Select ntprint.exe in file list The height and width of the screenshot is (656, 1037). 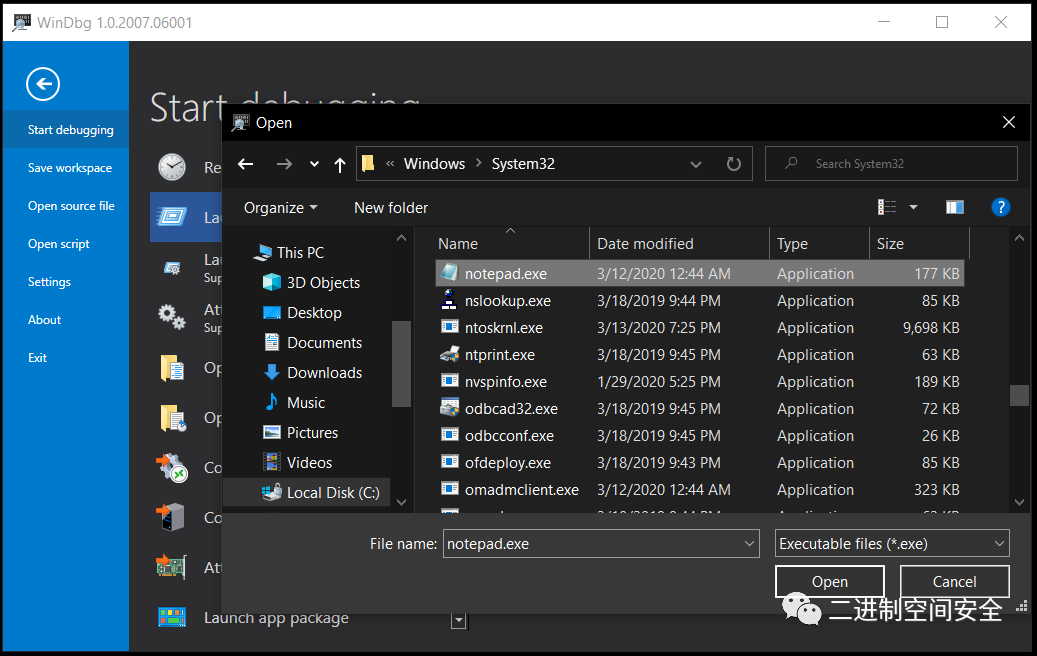coord(700,355)
